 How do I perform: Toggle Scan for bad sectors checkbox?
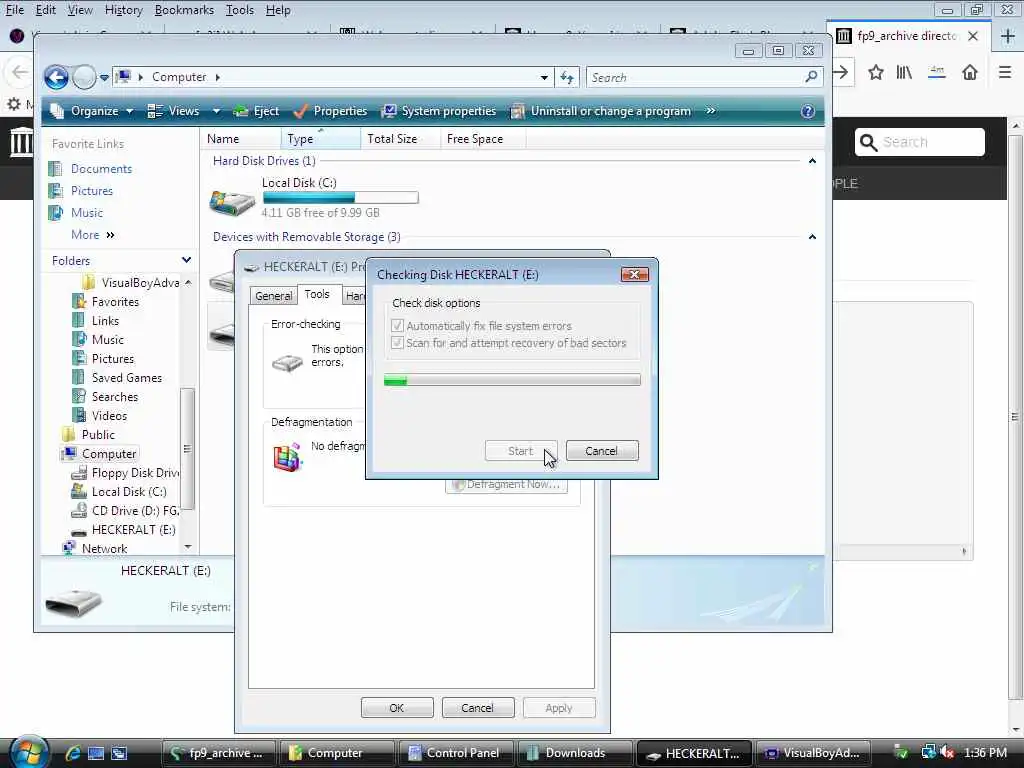coord(396,343)
